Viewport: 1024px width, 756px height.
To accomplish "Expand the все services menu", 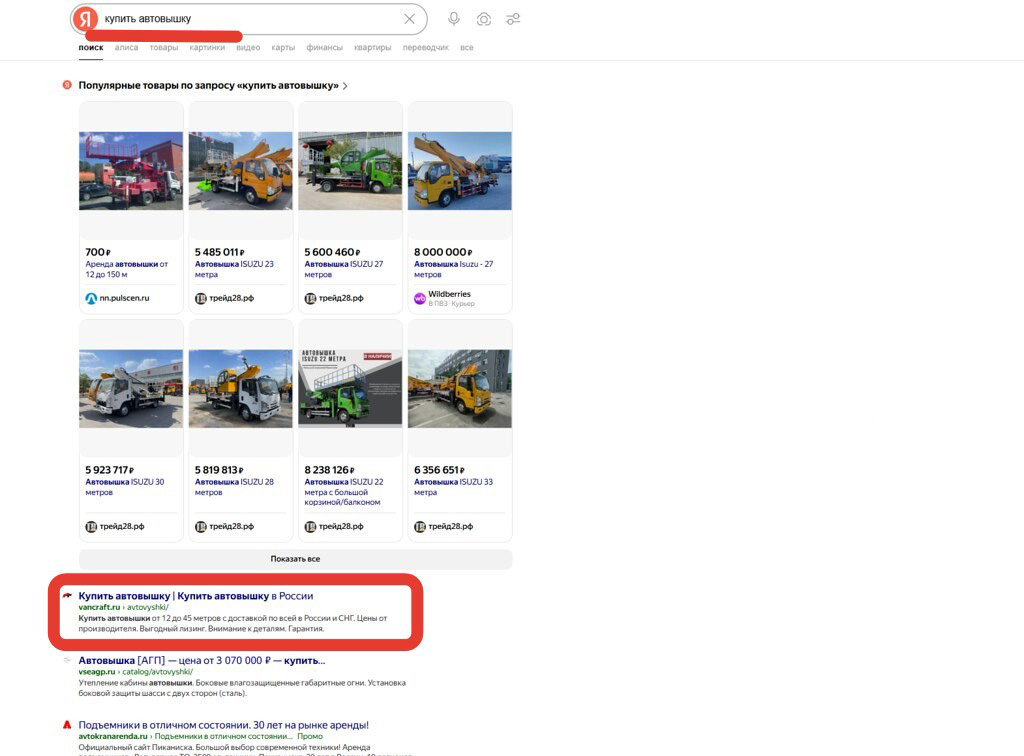I will tap(466, 48).
